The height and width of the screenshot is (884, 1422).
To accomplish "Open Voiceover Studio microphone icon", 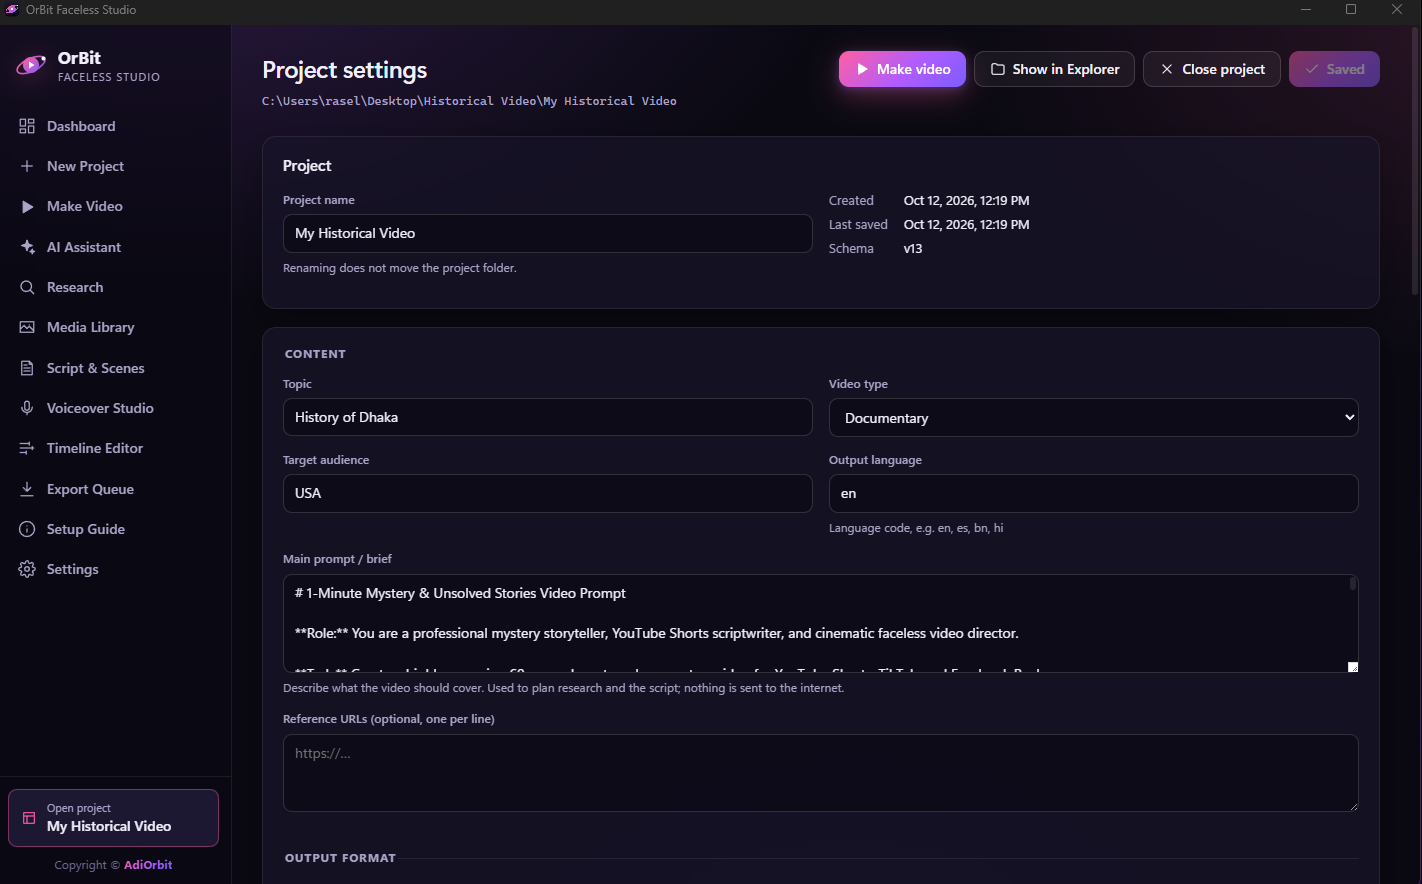I will 27,408.
